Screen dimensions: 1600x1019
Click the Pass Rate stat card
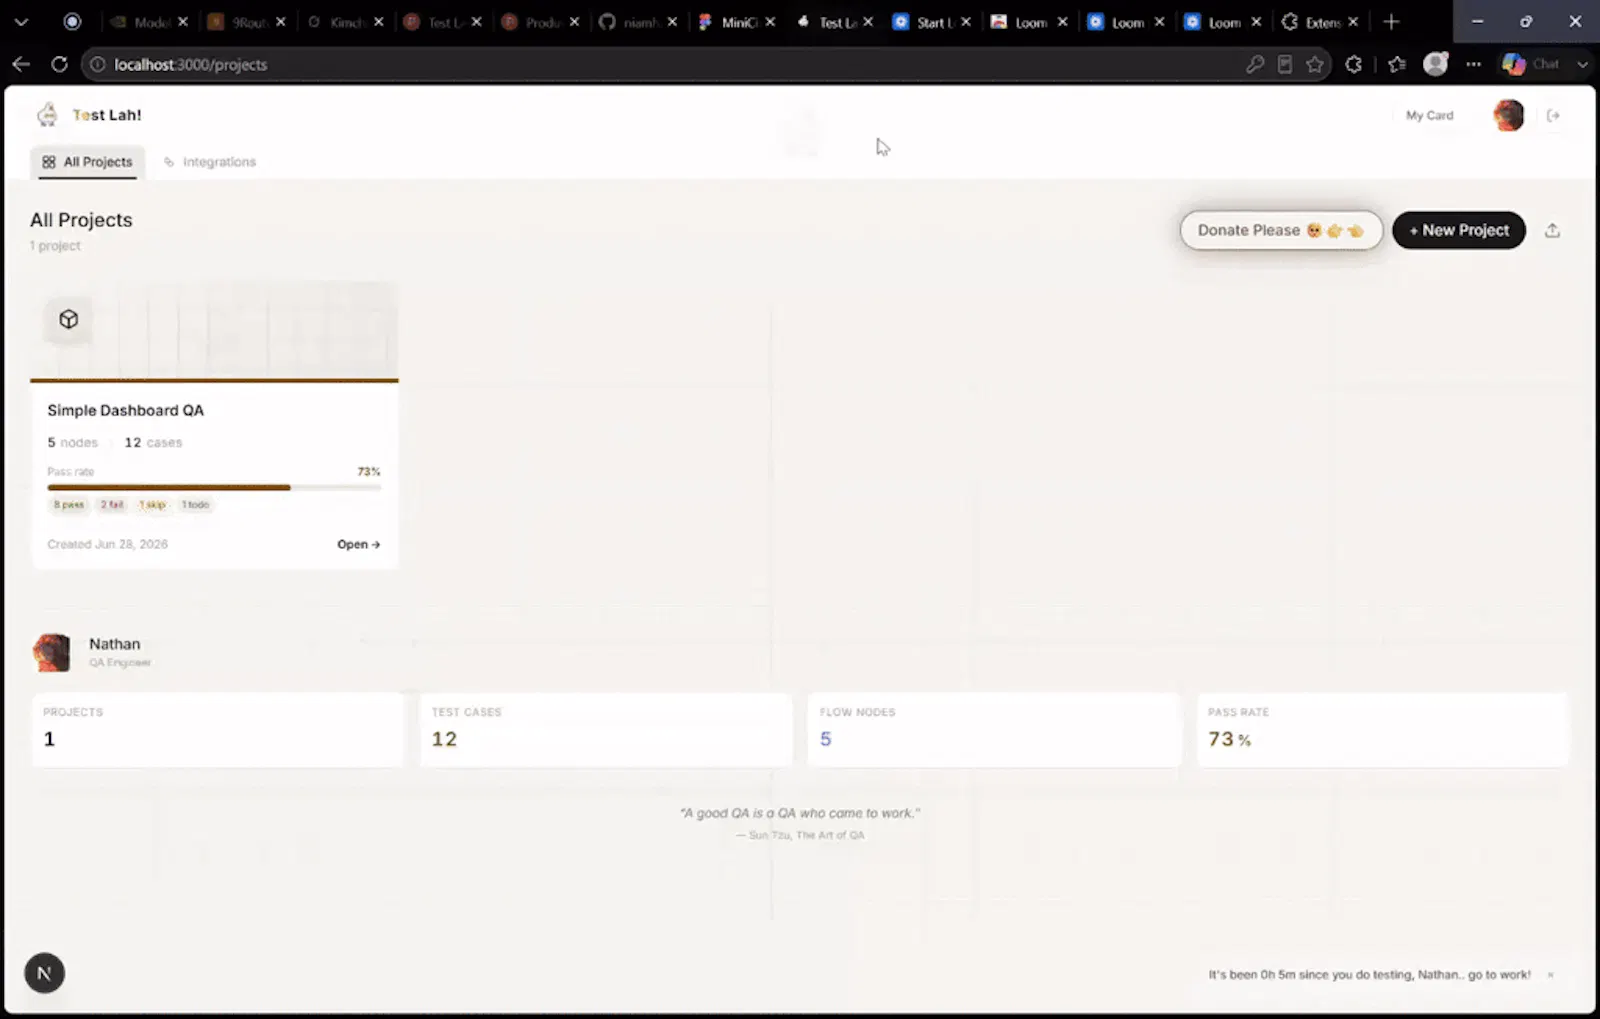pyautogui.click(x=1383, y=729)
